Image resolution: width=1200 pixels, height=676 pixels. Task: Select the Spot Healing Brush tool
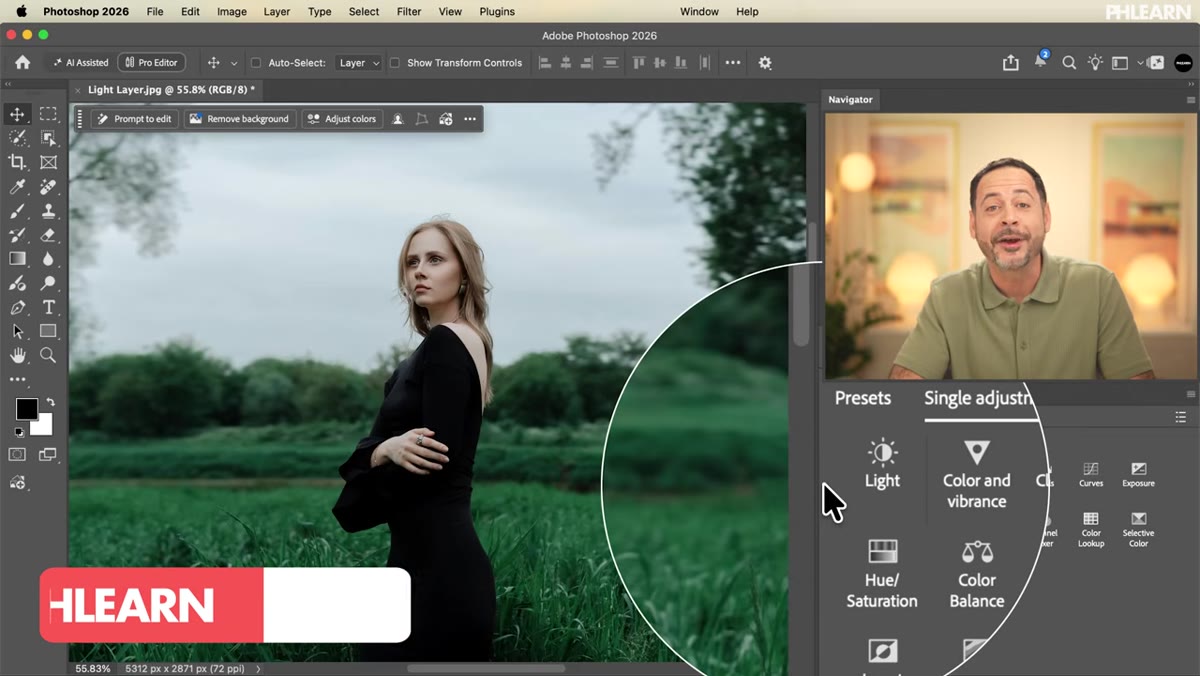click(x=48, y=187)
